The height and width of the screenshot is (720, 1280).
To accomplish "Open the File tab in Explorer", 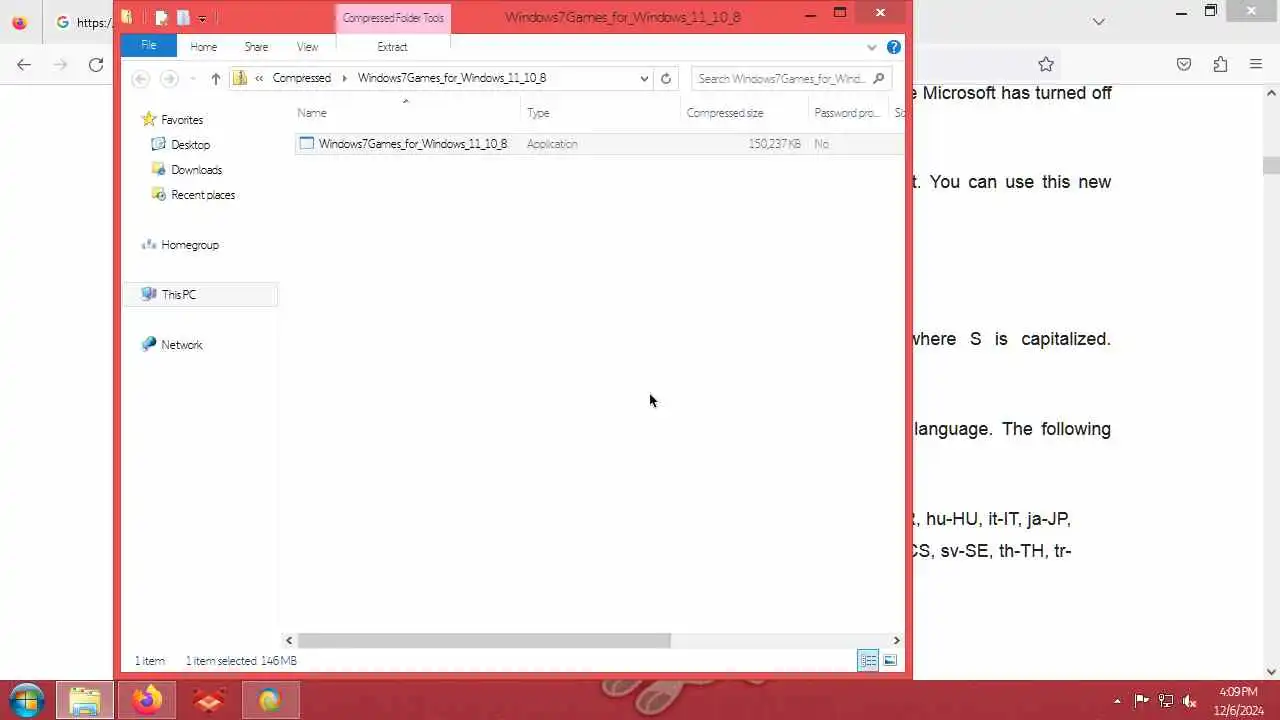I will (148, 46).
